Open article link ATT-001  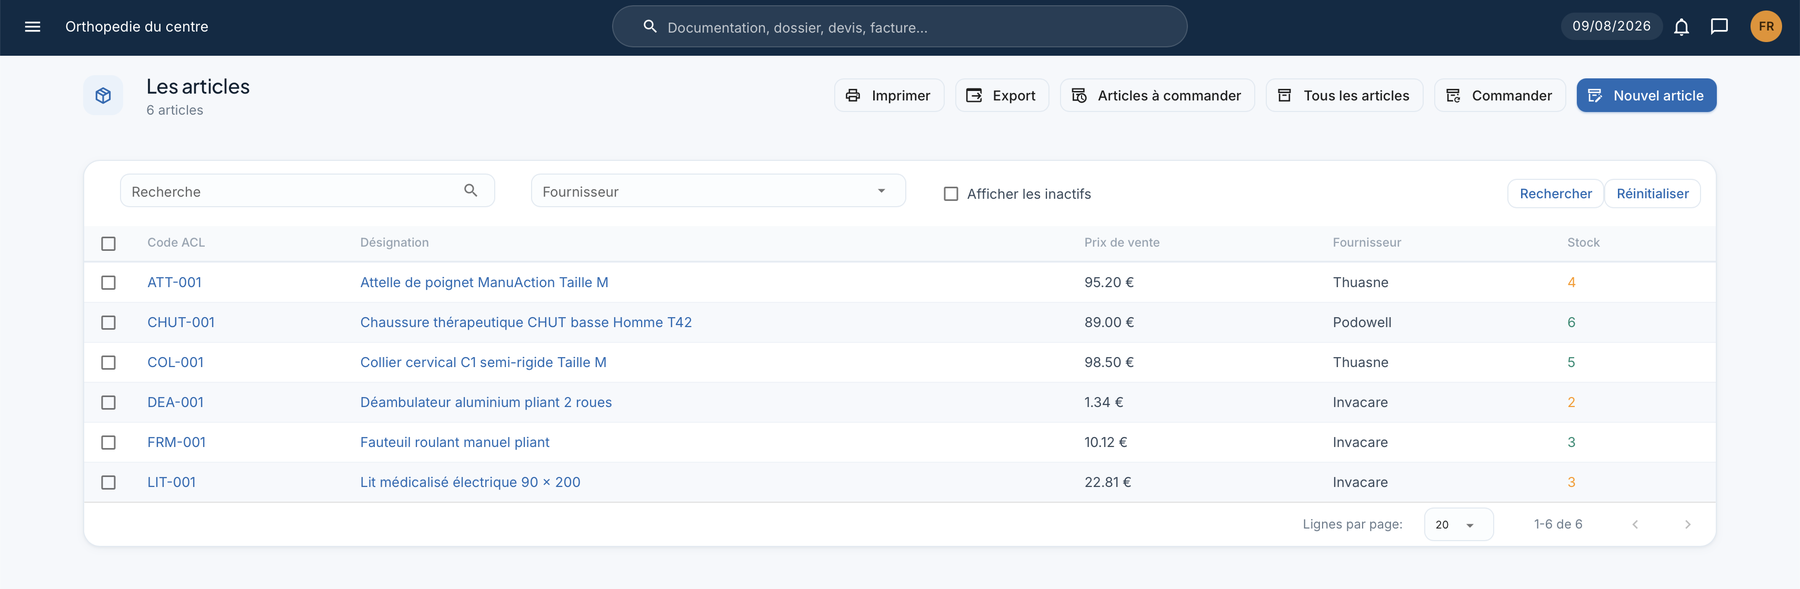[174, 283]
